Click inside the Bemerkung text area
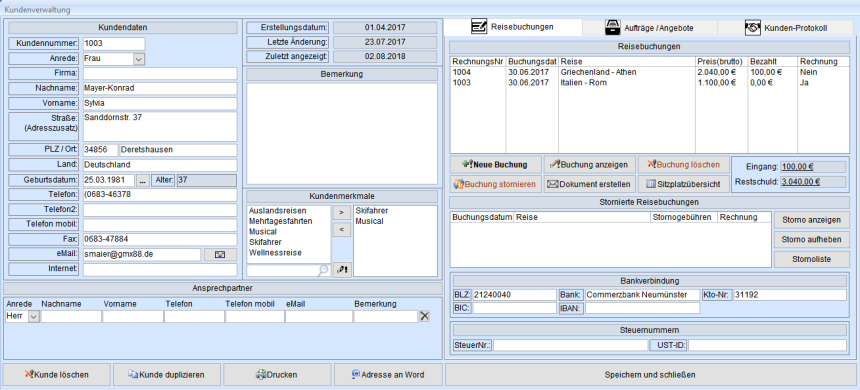The height and width of the screenshot is (390, 860). pyautogui.click(x=342, y=133)
